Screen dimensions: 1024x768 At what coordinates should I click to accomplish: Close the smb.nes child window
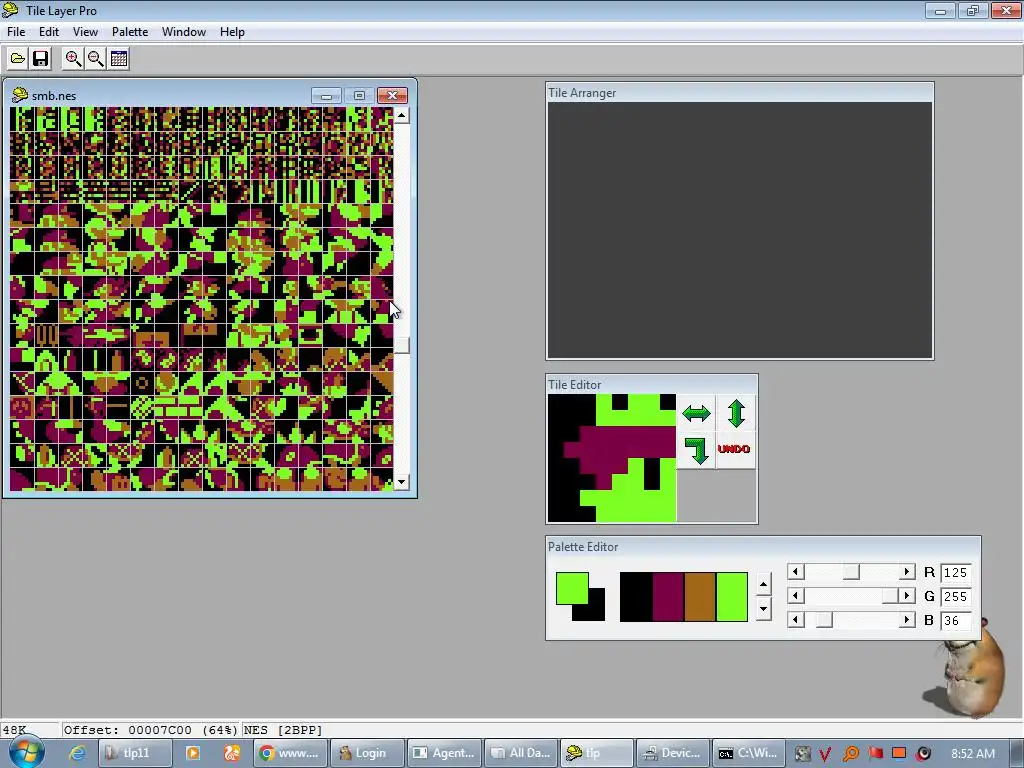[x=392, y=96]
